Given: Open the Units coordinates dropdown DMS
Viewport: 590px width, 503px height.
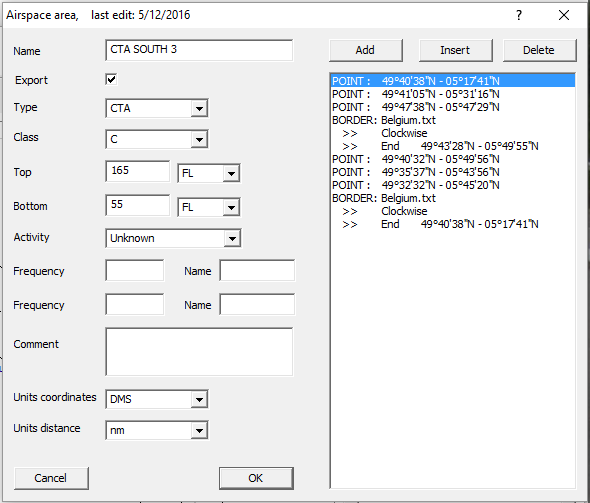Looking at the screenshot, I should pos(157,399).
